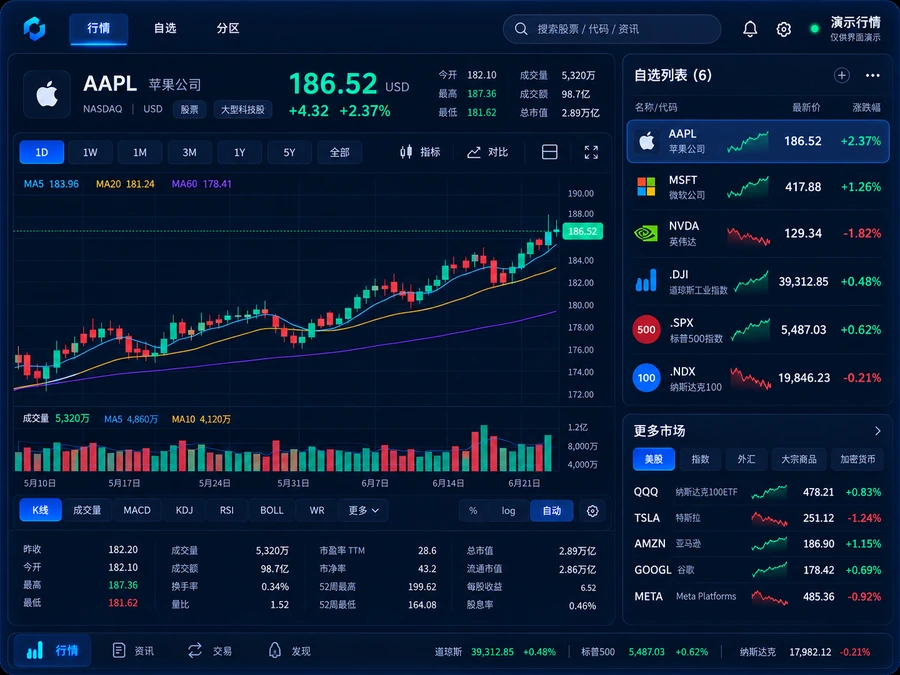Click the 大型科技股 tag
Image resolution: width=900 pixels, height=675 pixels.
[243, 109]
